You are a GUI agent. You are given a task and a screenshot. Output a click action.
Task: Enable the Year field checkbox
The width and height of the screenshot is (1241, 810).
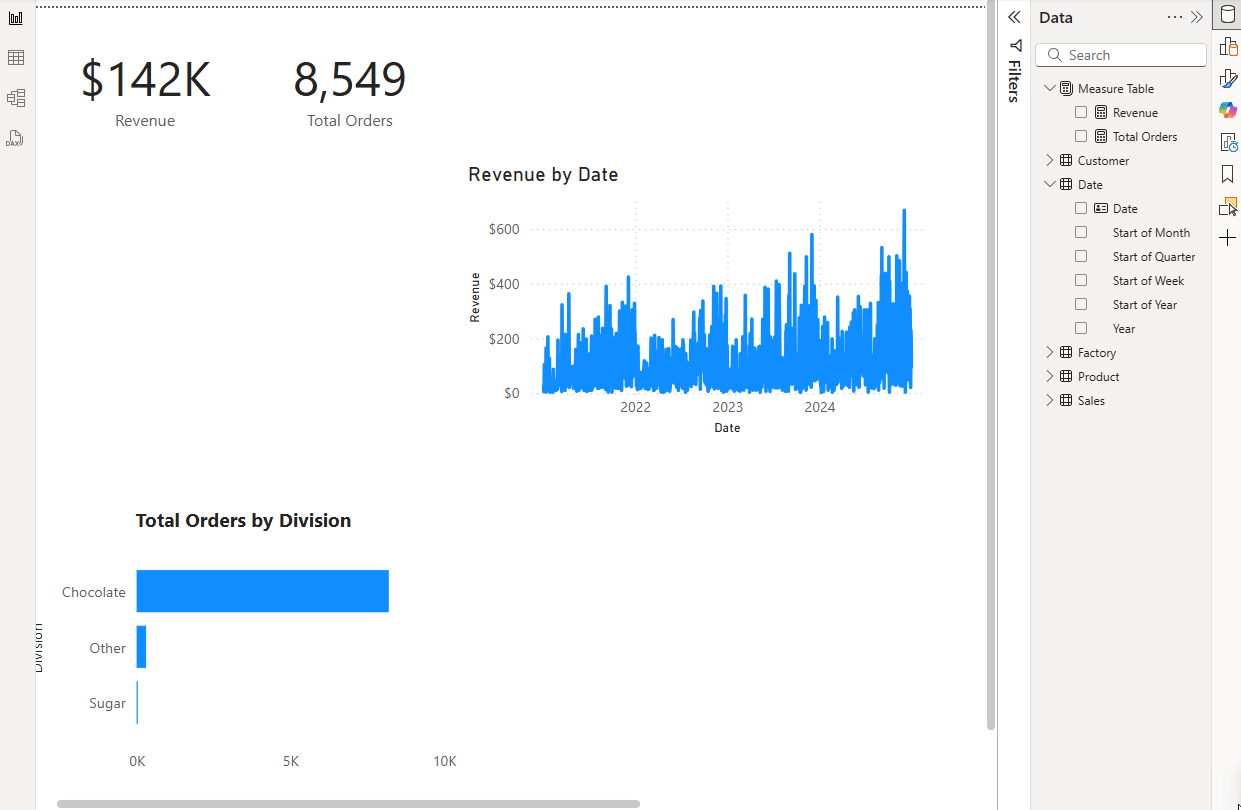click(1081, 329)
